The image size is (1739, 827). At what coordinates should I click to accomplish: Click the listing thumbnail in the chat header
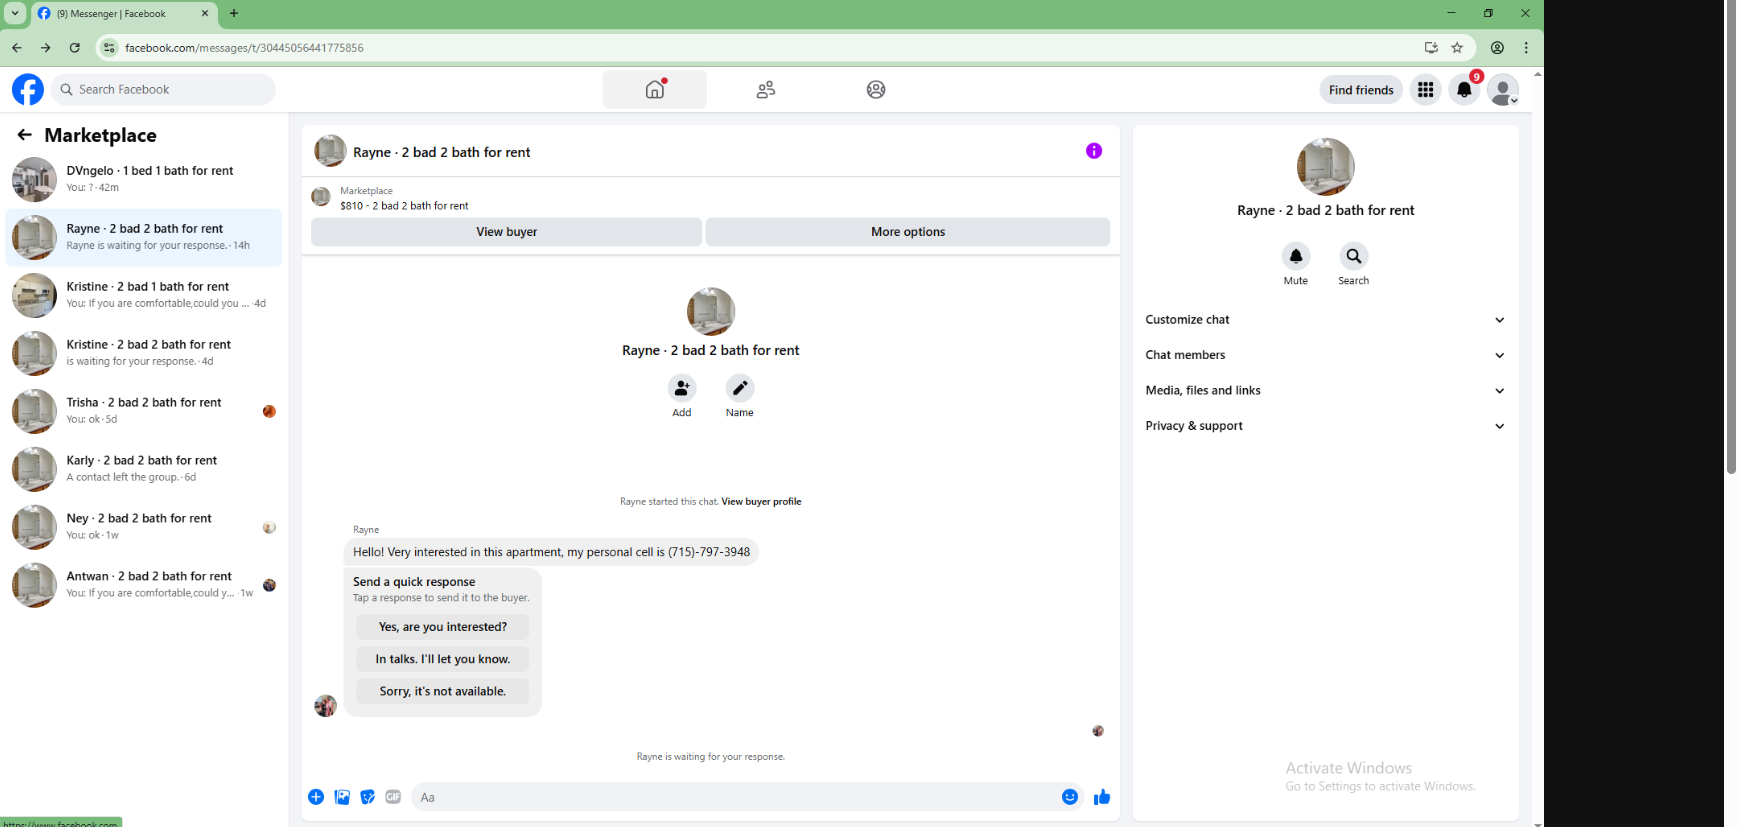[330, 151]
